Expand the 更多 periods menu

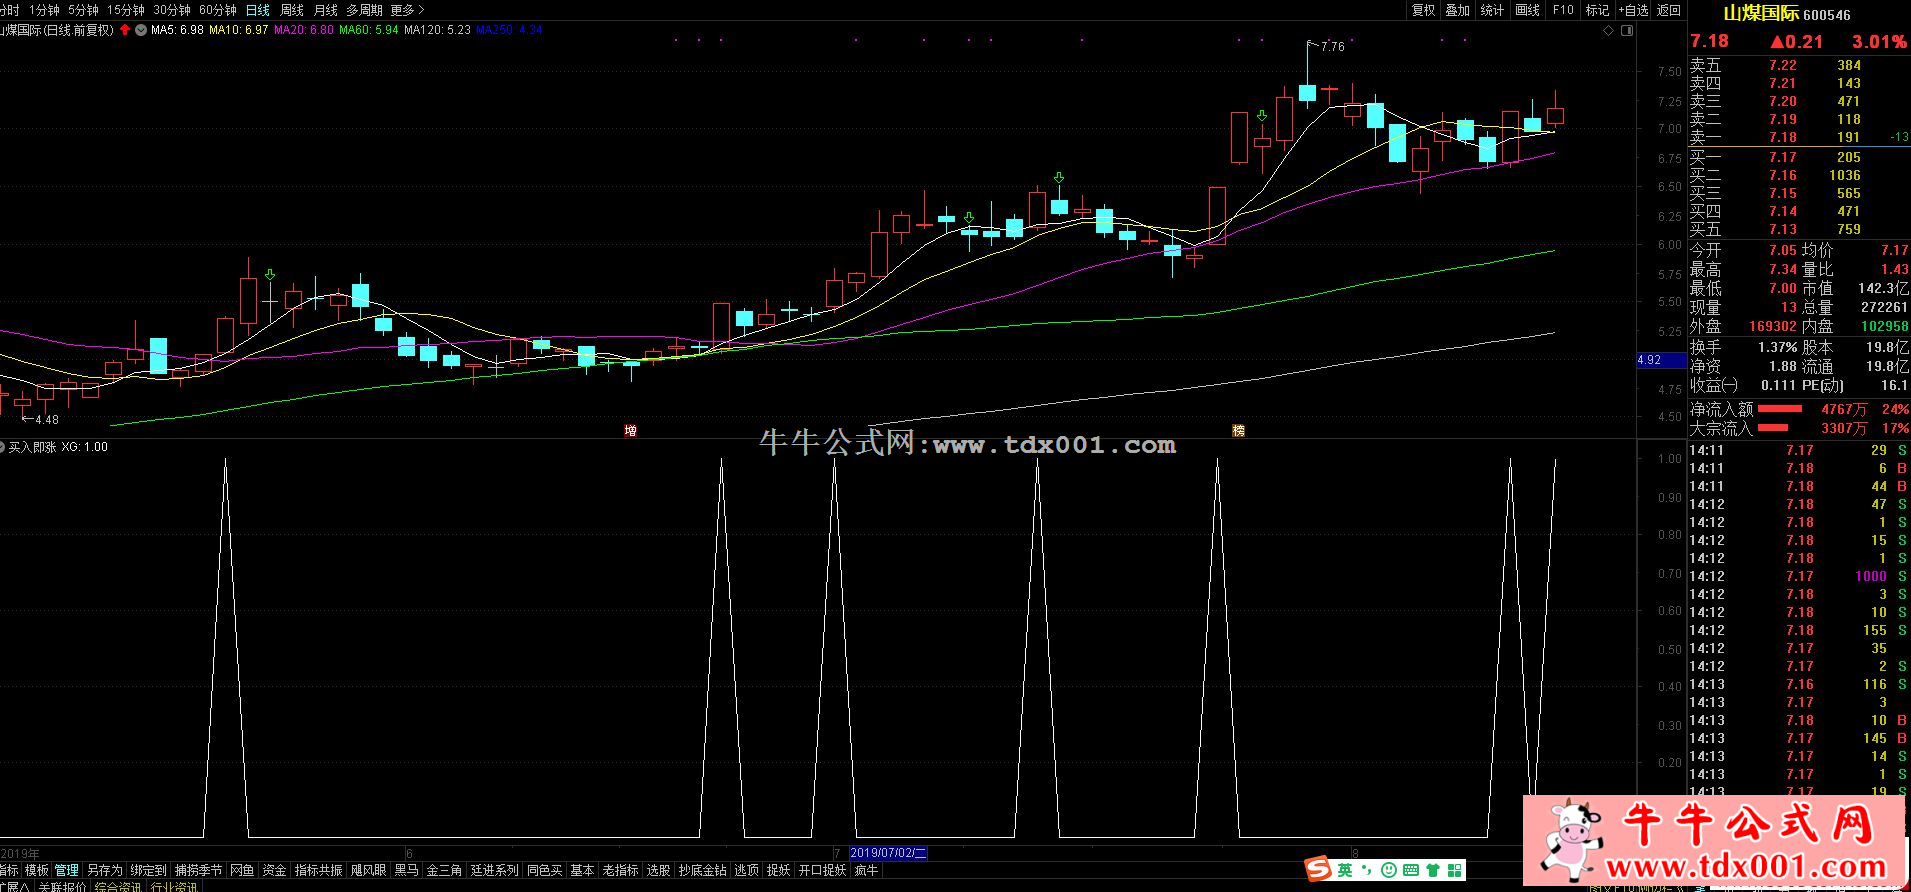point(407,10)
